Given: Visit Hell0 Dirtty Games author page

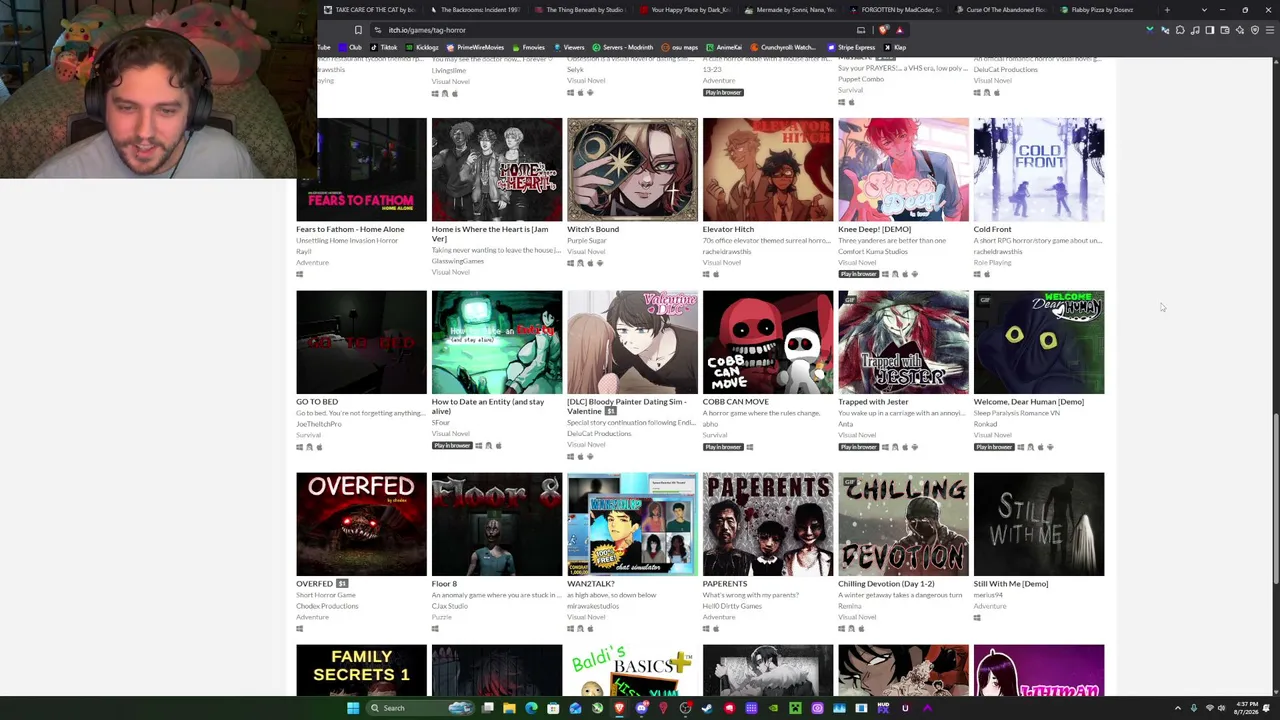Looking at the screenshot, I should tap(732, 606).
